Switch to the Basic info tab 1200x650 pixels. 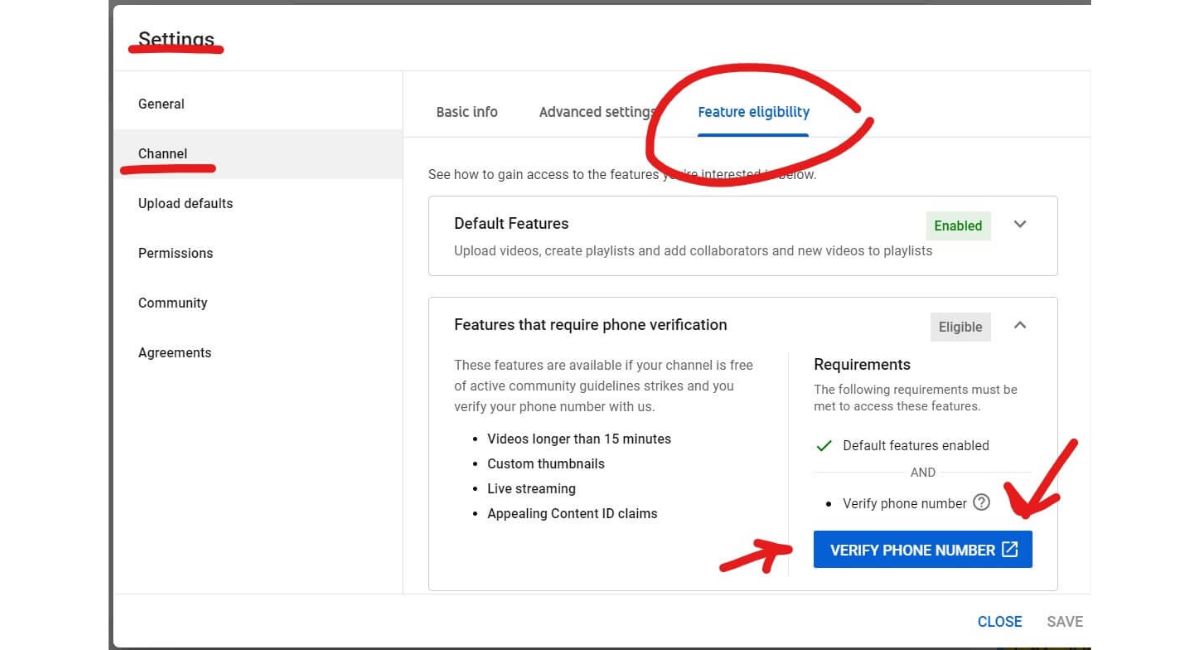467,112
